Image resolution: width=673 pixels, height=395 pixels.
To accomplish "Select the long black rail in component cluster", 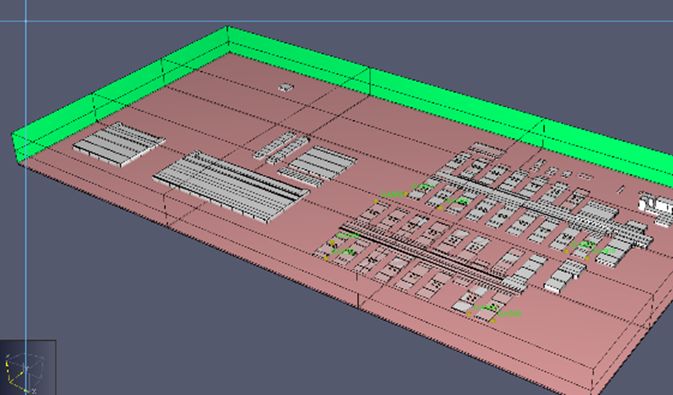I will (x=421, y=252).
